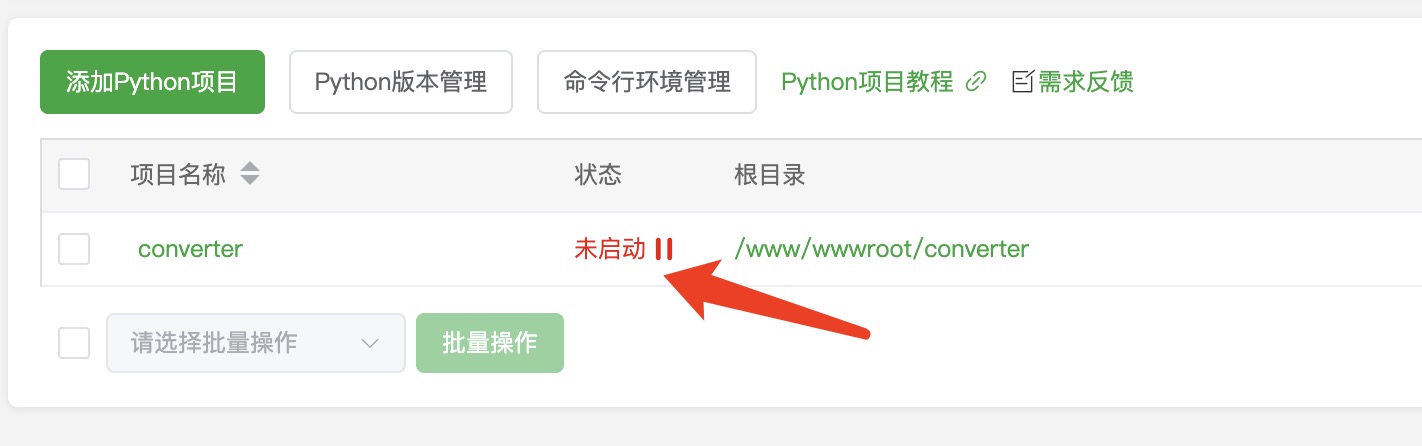This screenshot has height=446, width=1422.
Task: Open 命令行环境管理
Action: point(647,82)
